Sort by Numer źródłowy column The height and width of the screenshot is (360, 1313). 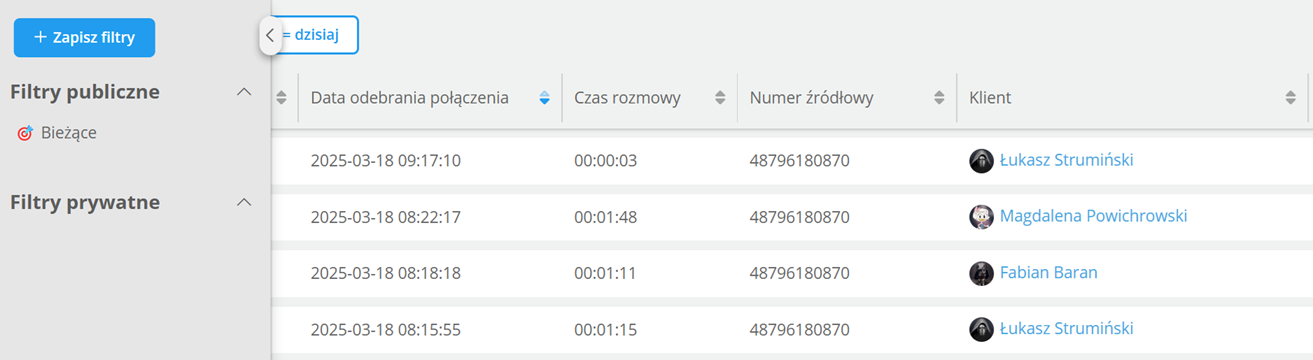click(939, 98)
